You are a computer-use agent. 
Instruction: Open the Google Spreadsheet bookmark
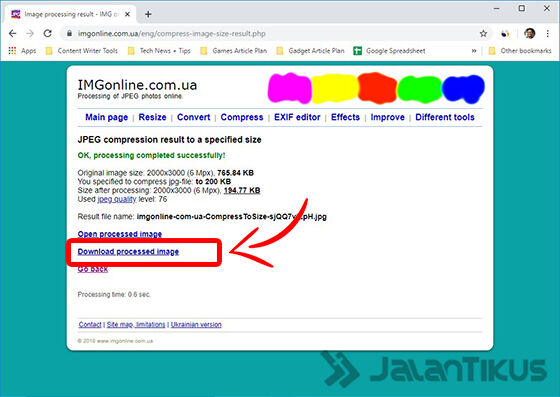[390, 51]
